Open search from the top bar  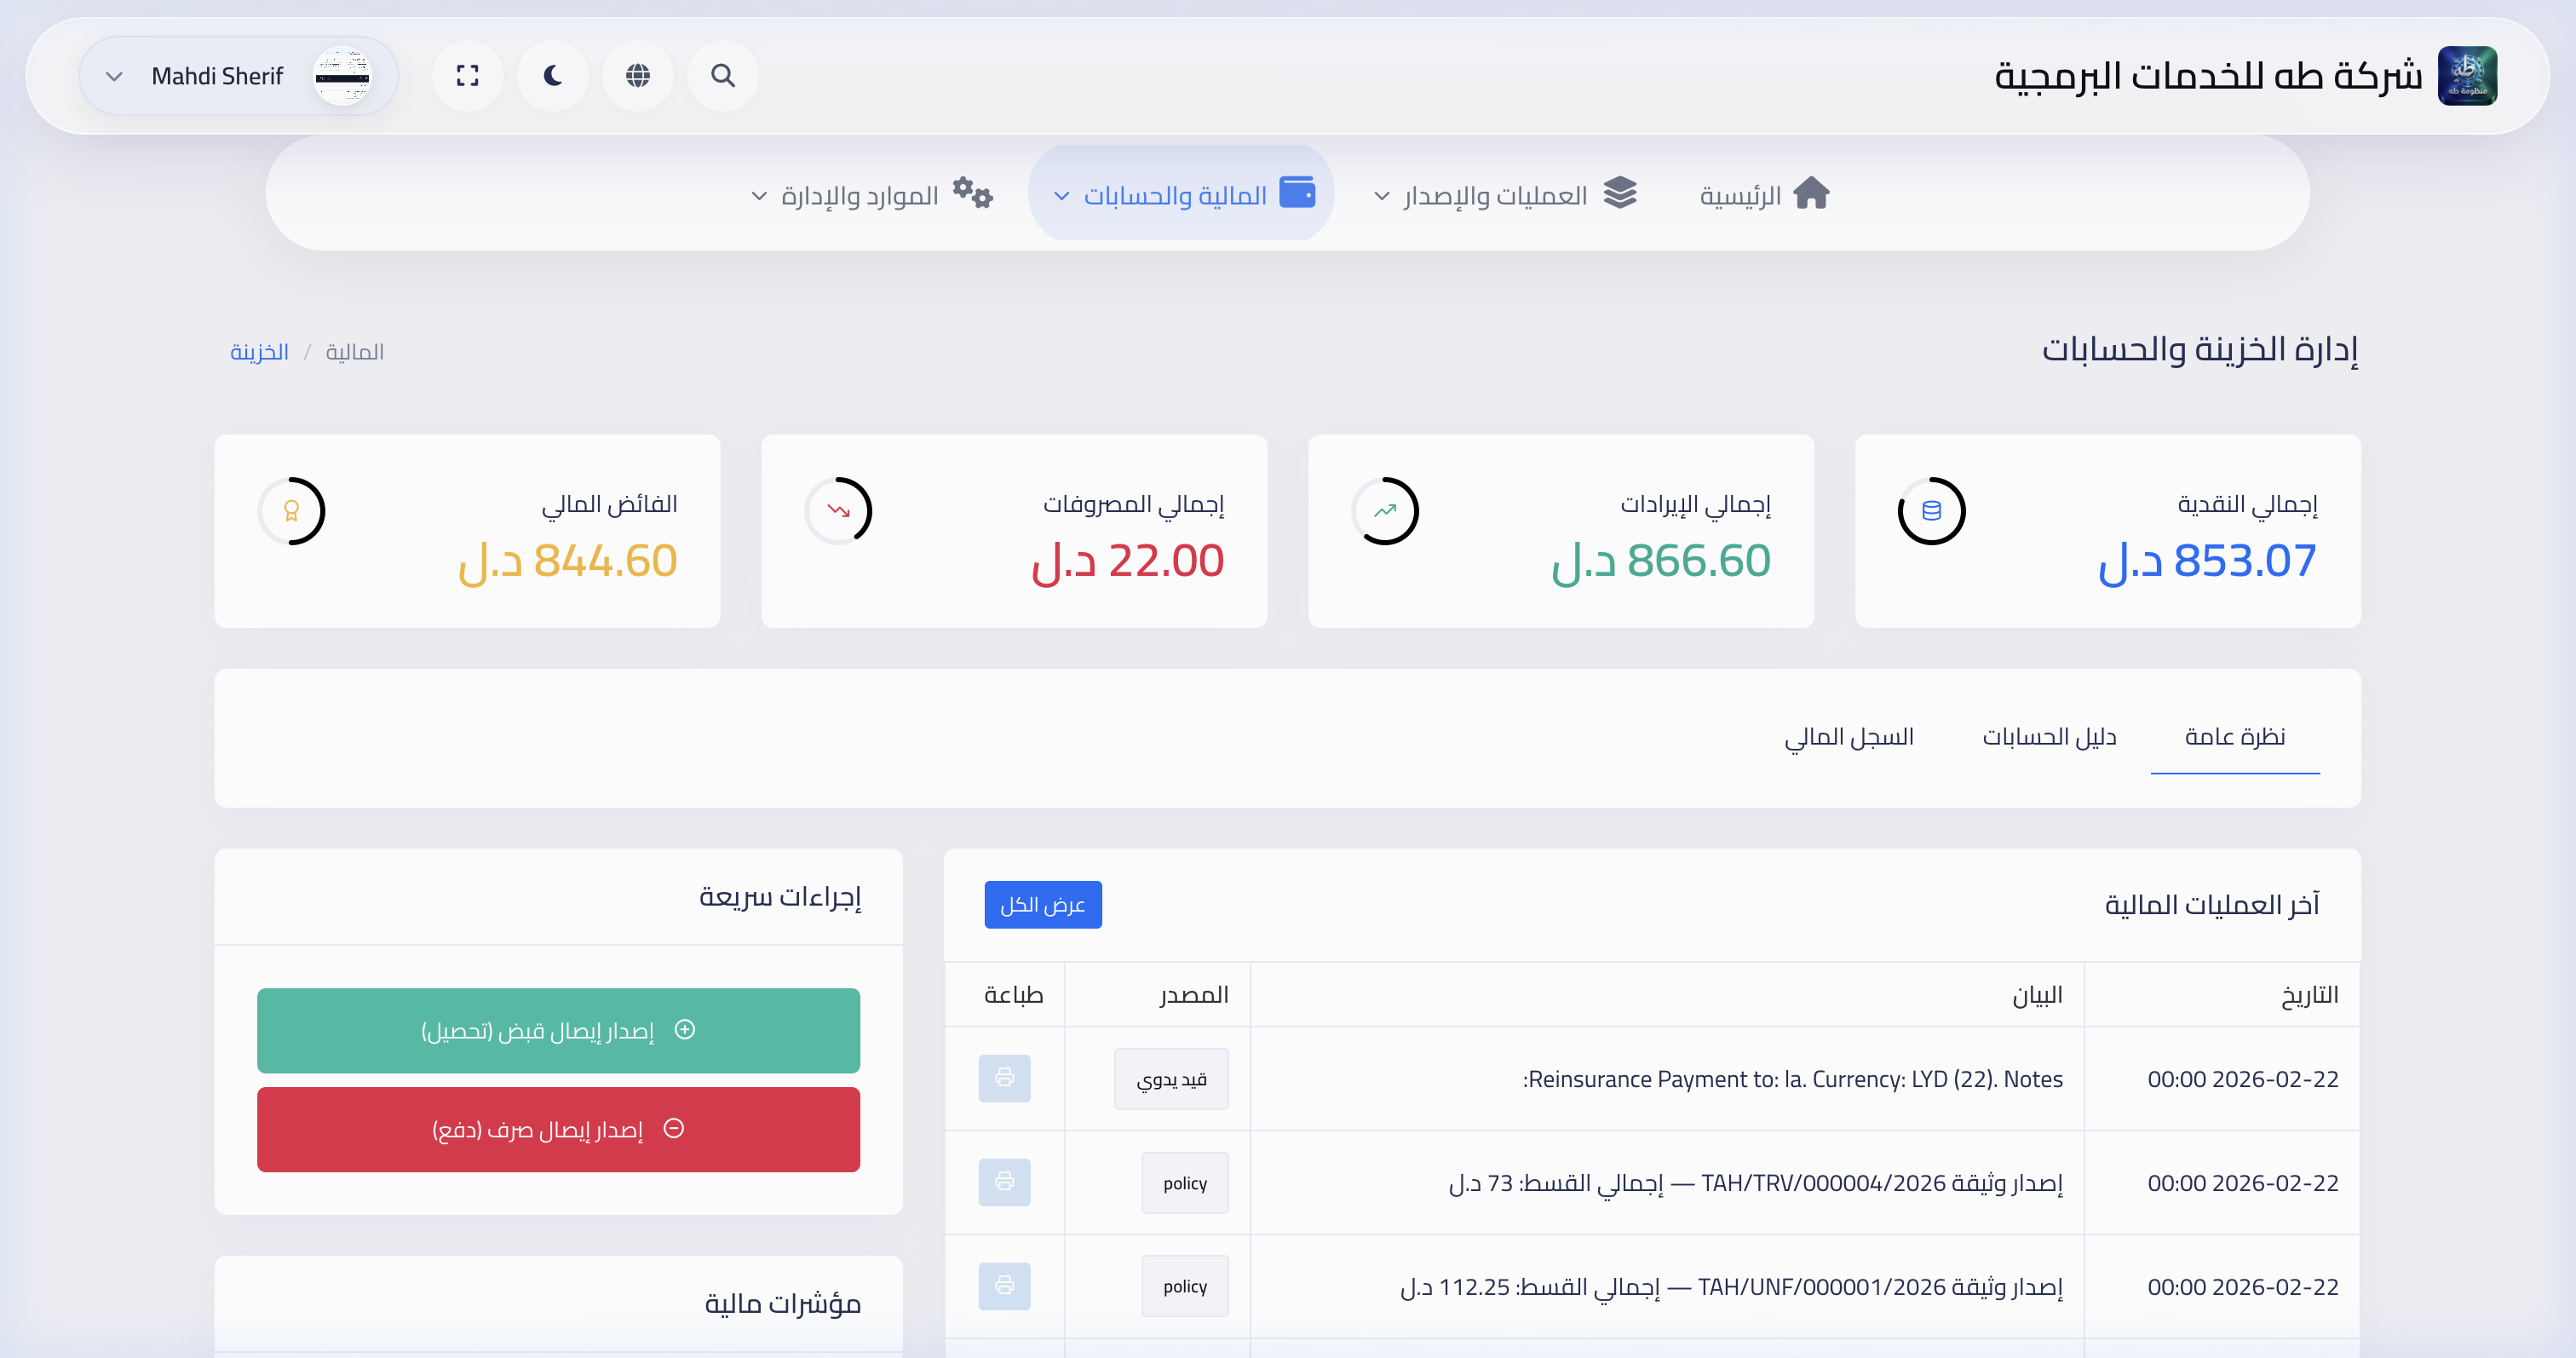pyautogui.click(x=722, y=75)
